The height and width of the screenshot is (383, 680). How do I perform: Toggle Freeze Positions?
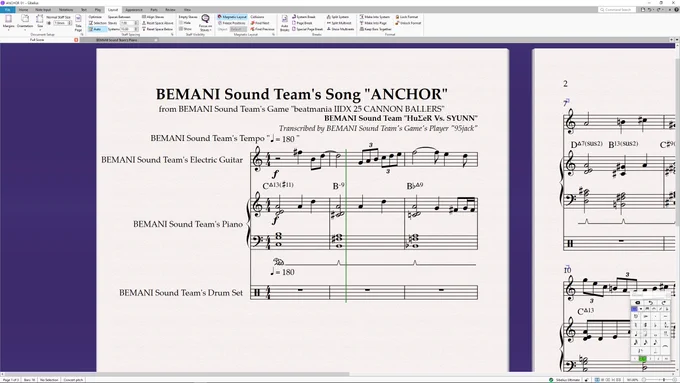pyautogui.click(x=232, y=23)
